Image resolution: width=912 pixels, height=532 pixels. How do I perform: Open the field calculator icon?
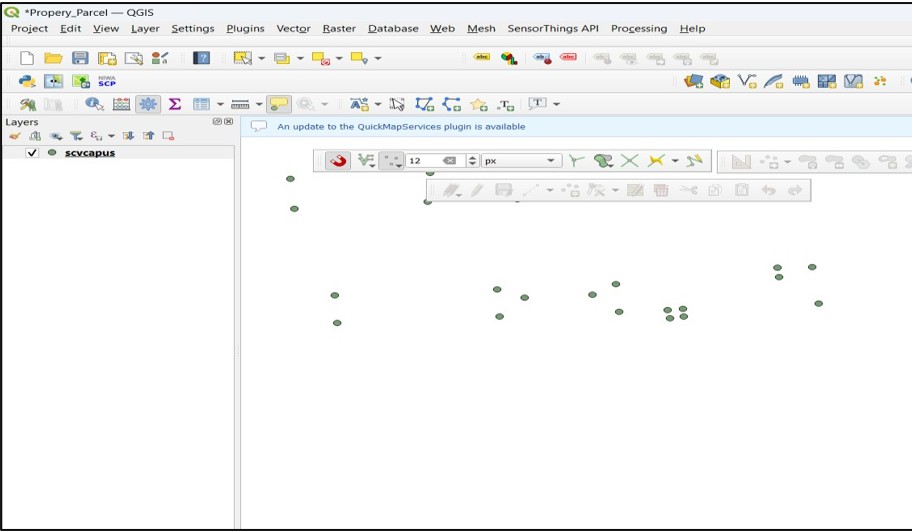point(121,104)
